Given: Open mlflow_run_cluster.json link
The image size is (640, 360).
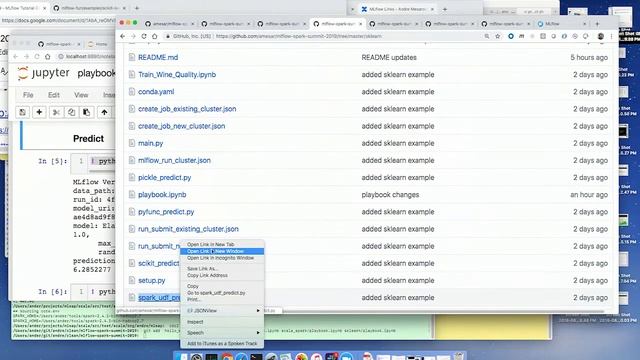Looking at the screenshot, I should click(174, 160).
